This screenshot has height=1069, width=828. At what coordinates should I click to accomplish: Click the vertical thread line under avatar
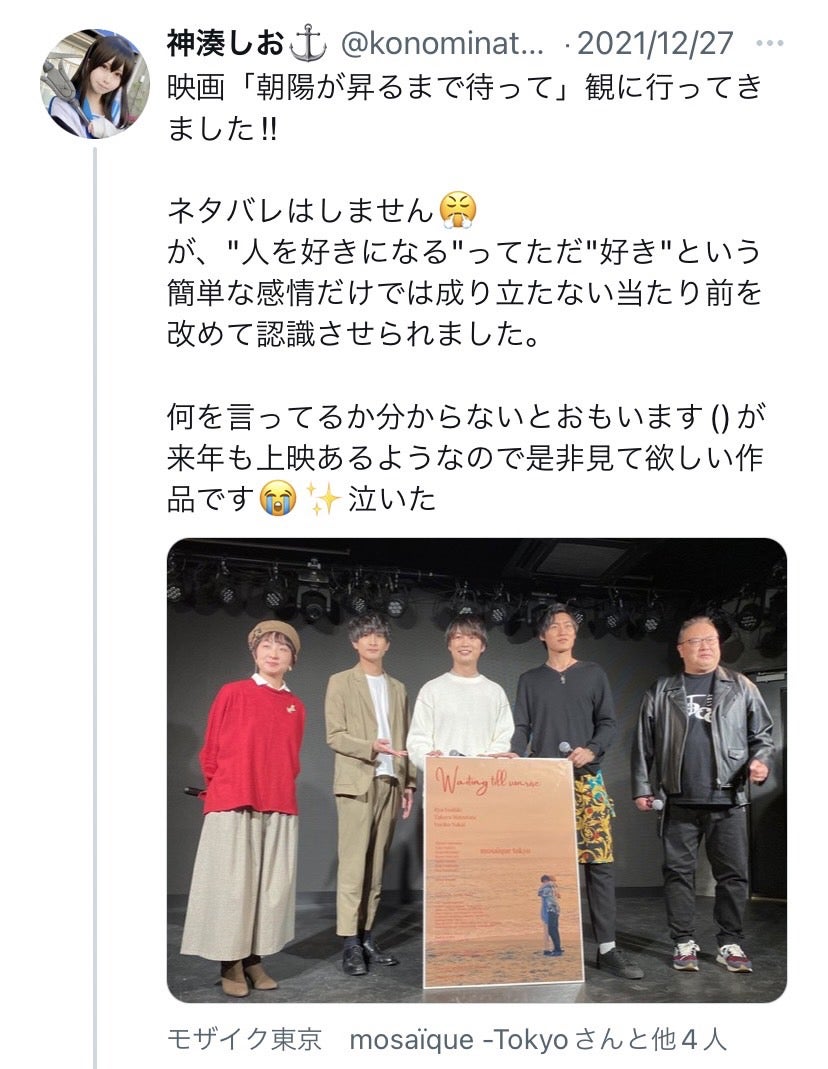pyautogui.click(x=95, y=607)
